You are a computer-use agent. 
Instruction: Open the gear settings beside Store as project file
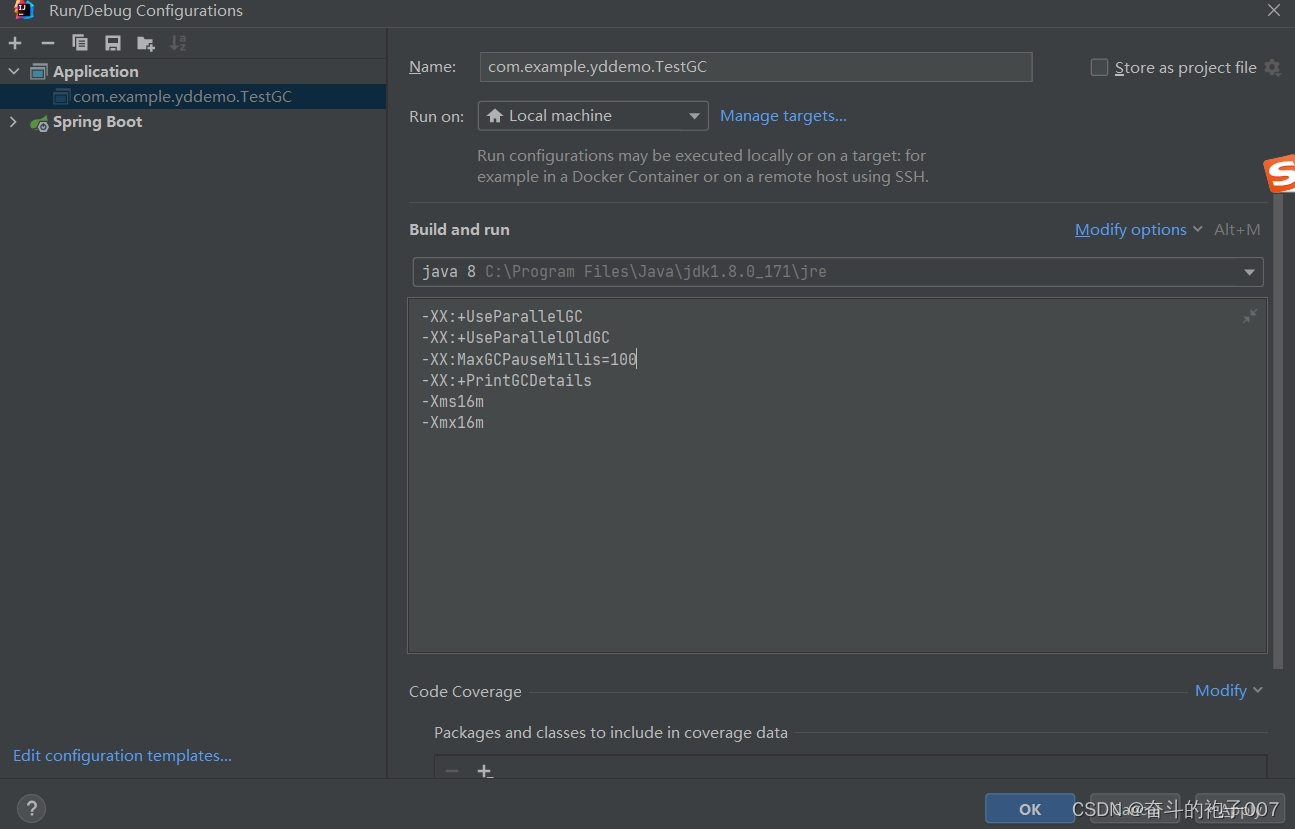click(x=1272, y=67)
